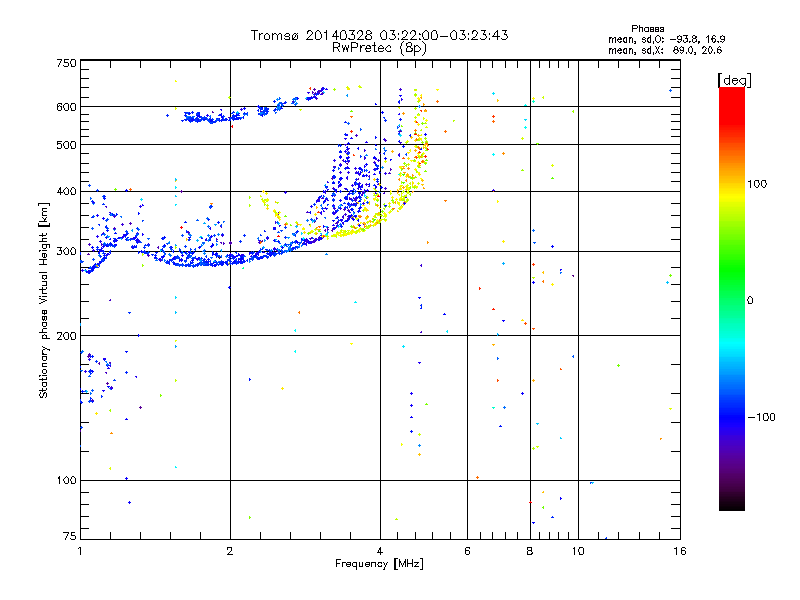Click the '750' y-axis tick label
Viewport: 800px width, 600px height.
66,63
